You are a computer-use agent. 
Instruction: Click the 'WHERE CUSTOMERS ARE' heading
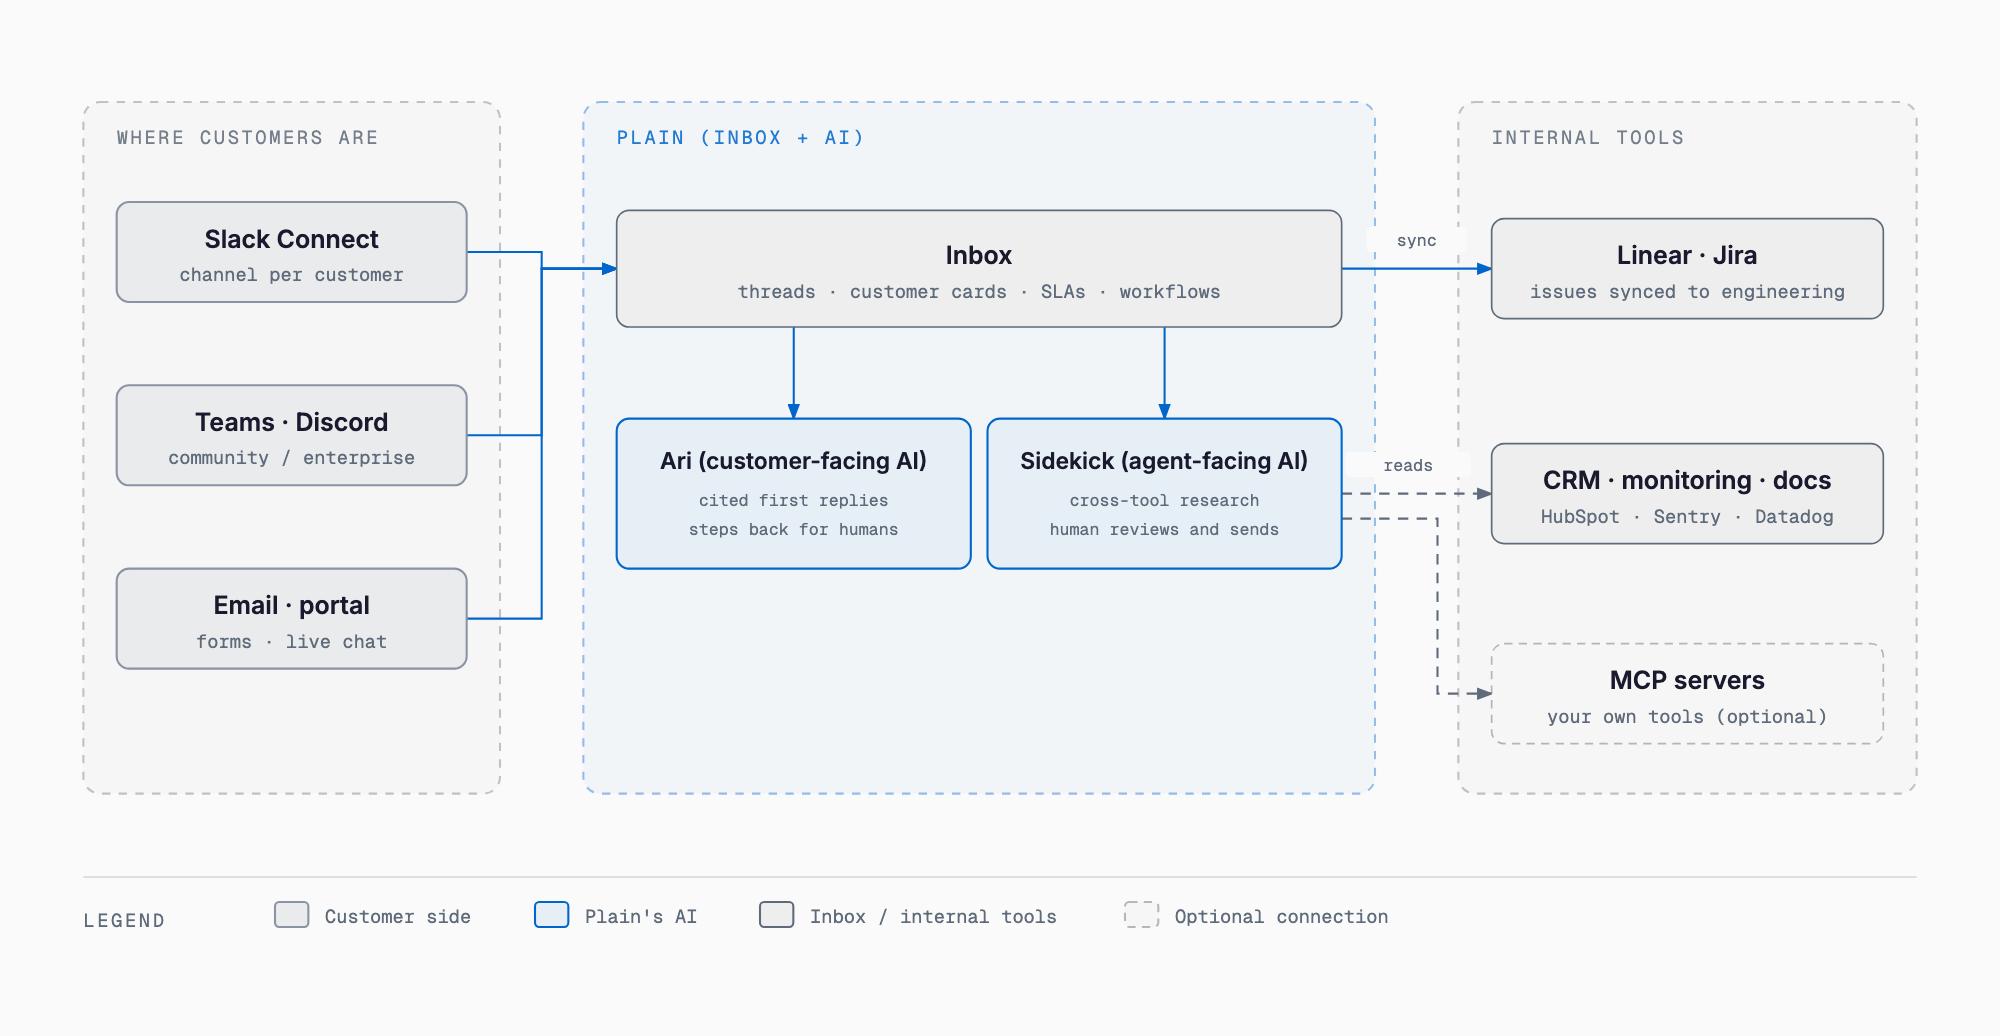(x=248, y=138)
